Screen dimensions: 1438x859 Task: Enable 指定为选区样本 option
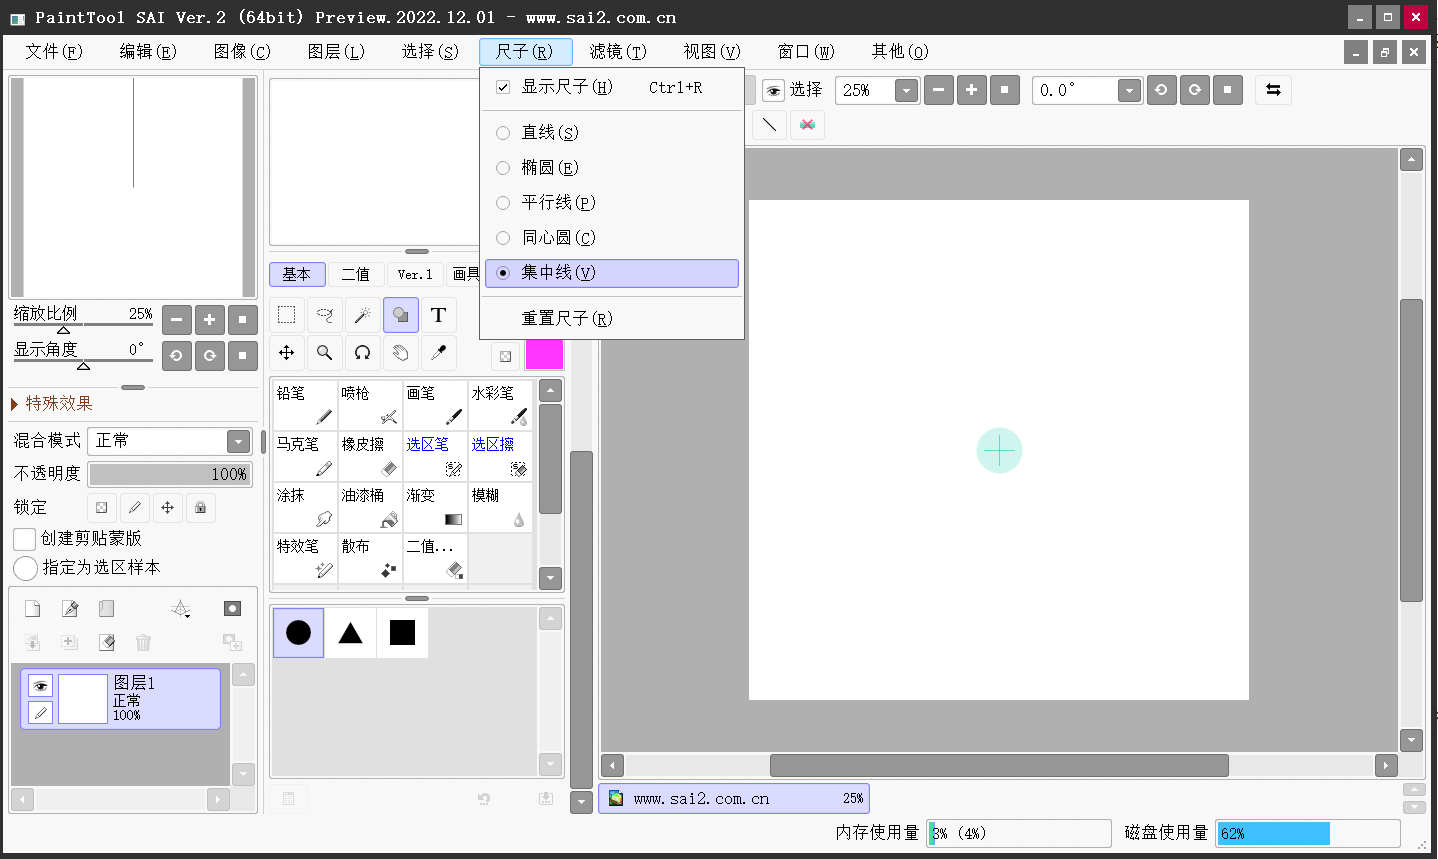click(x=26, y=568)
